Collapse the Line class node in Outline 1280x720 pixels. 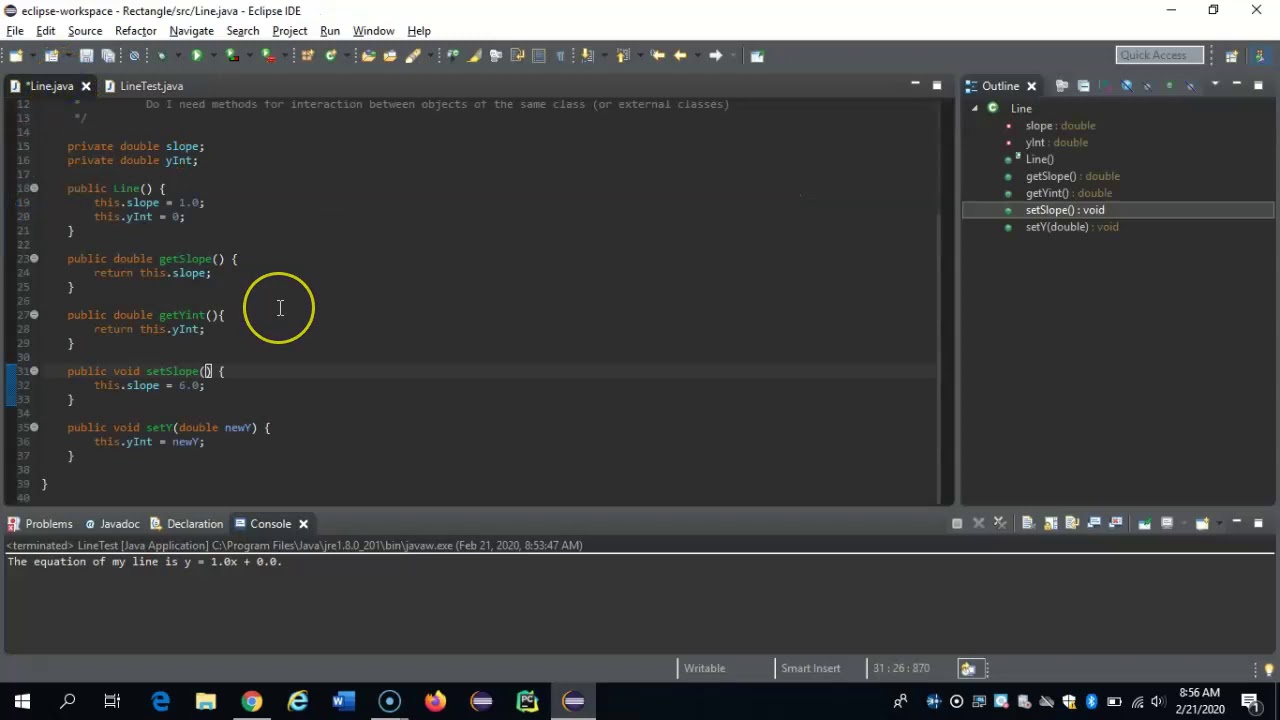(x=975, y=108)
